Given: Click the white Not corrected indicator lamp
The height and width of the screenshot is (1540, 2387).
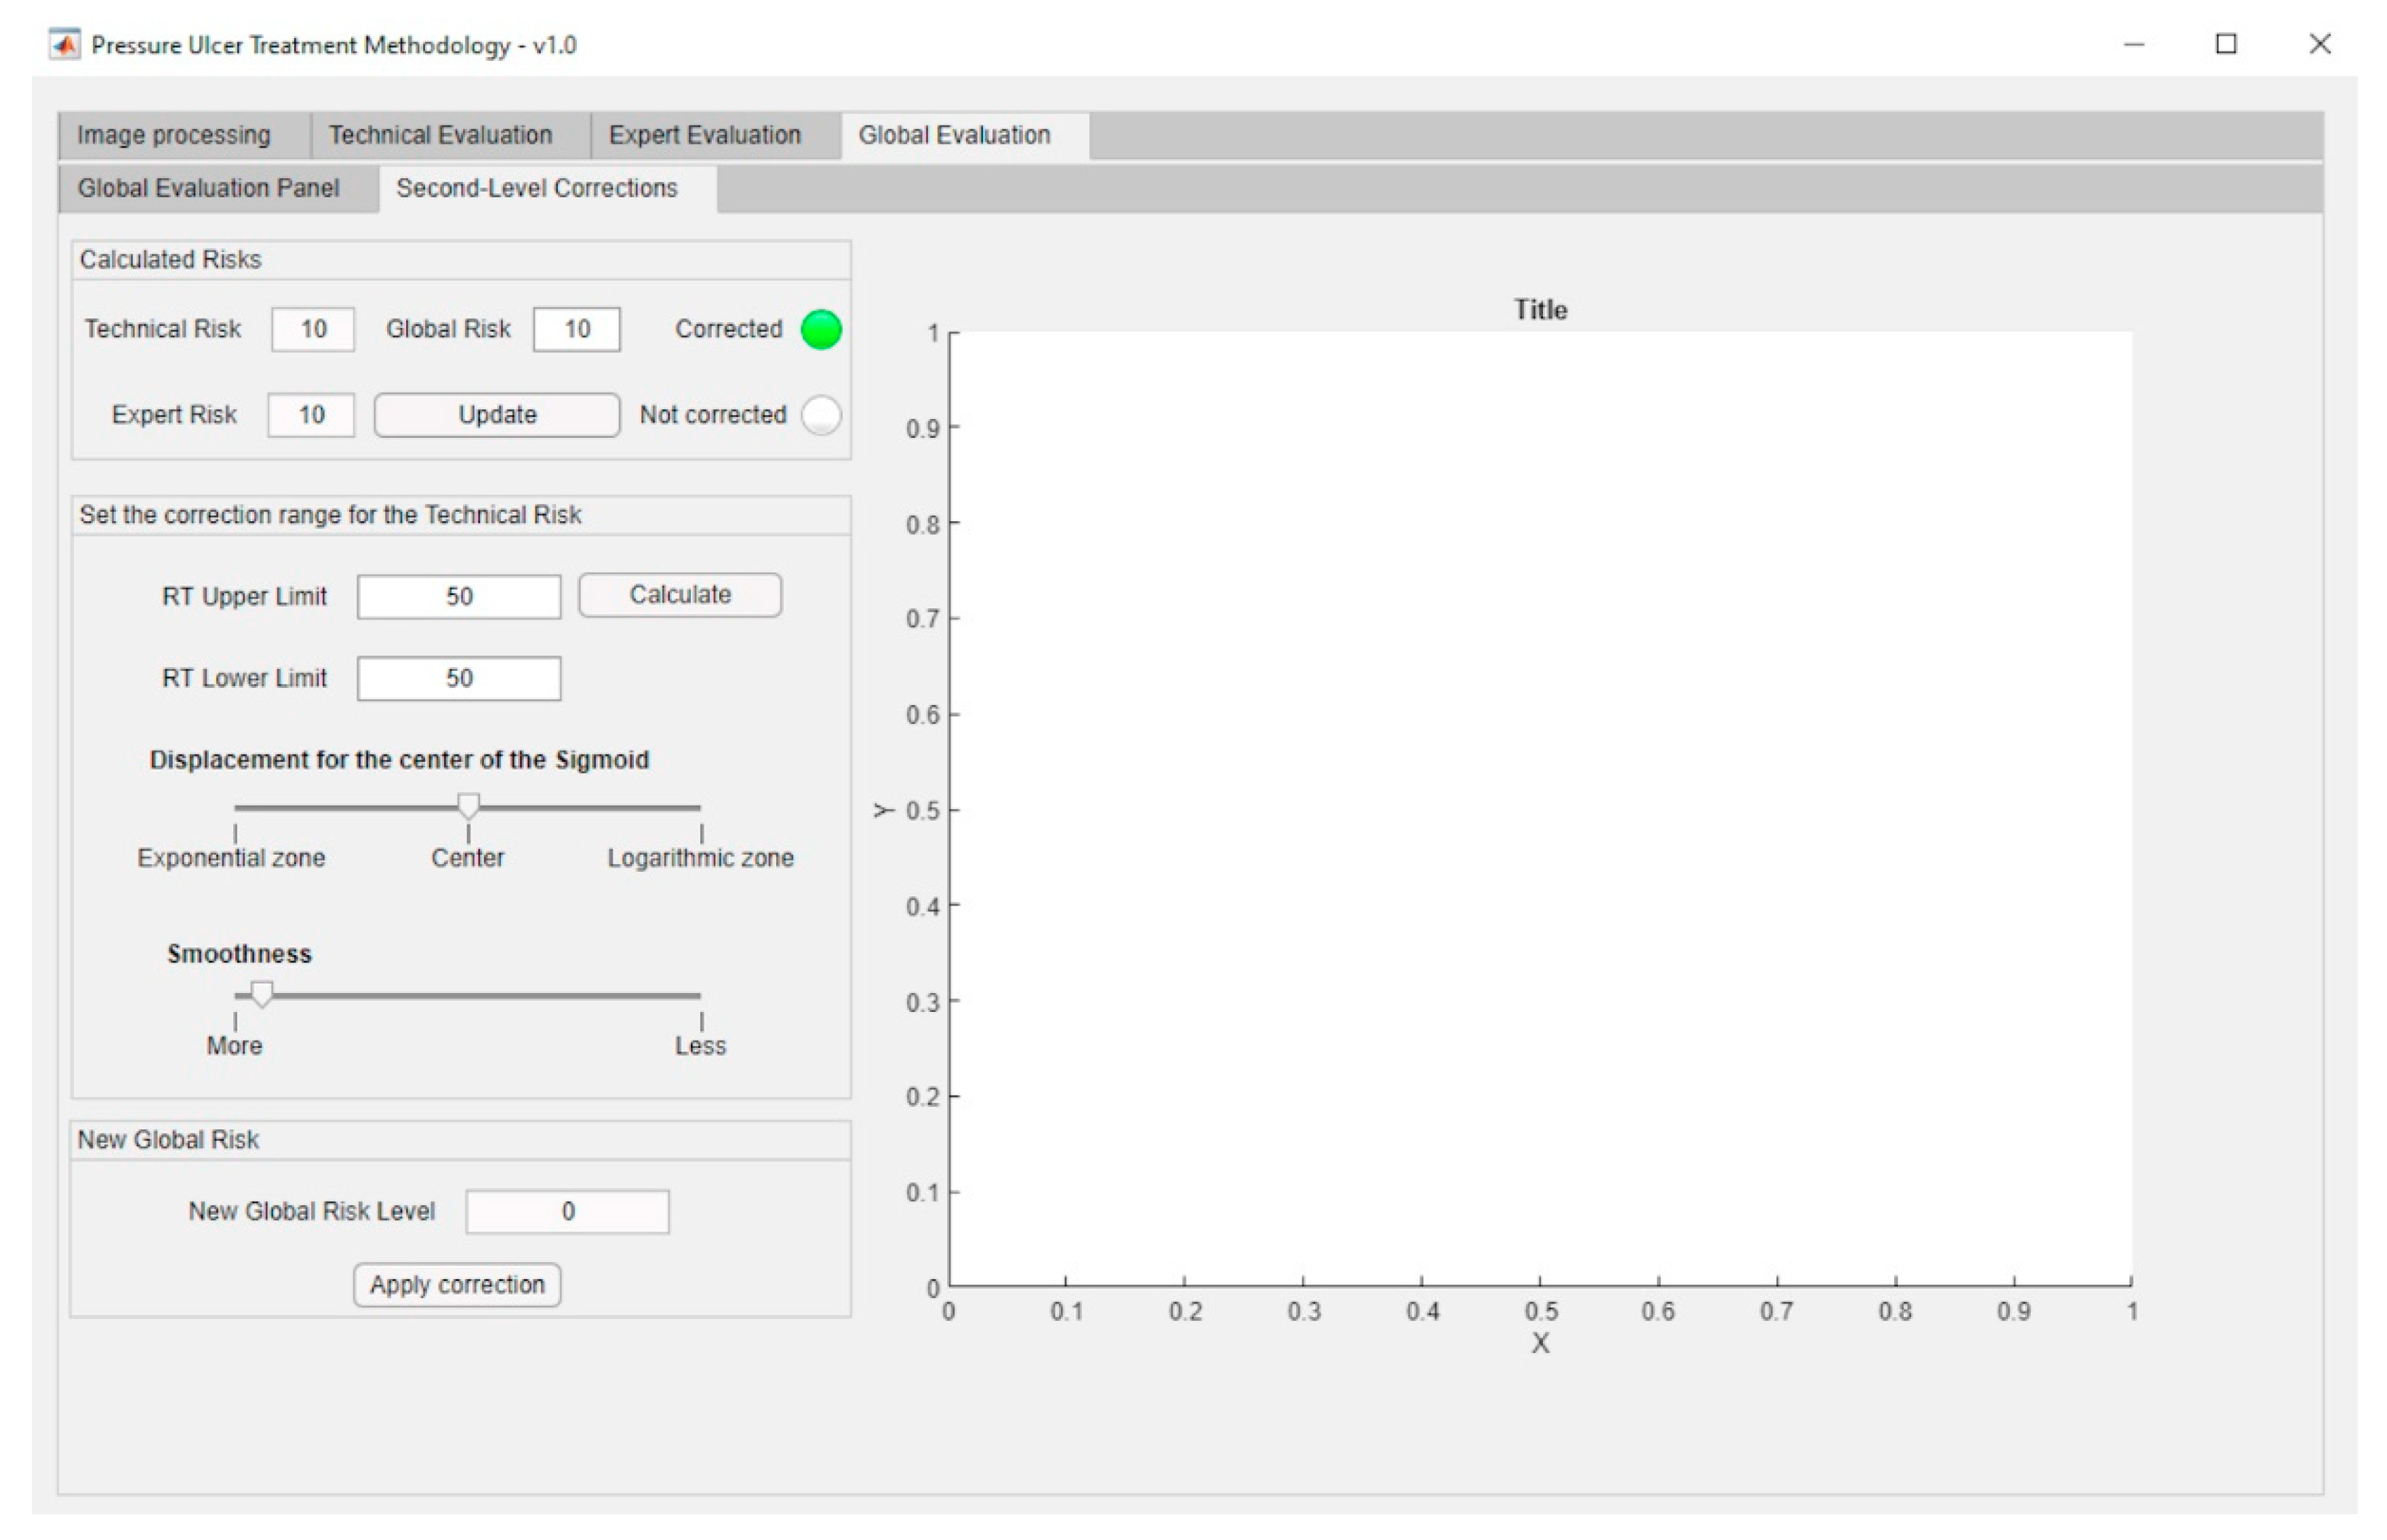Looking at the screenshot, I should [821, 415].
